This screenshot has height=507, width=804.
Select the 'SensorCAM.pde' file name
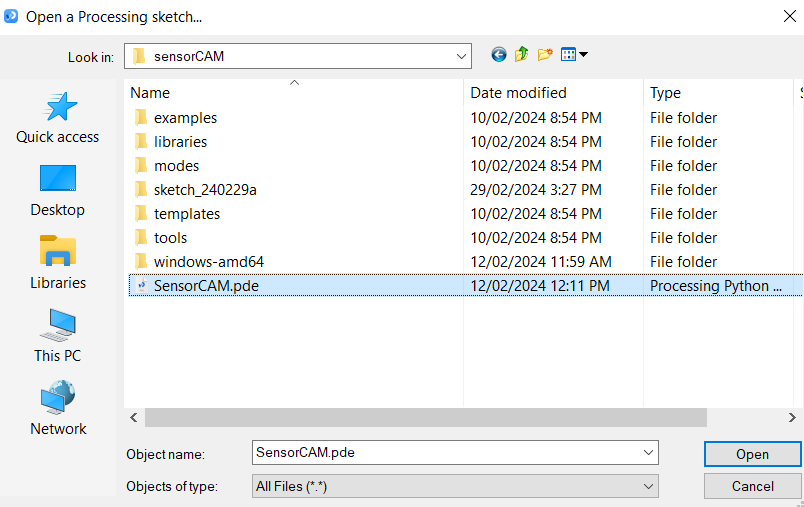(206, 286)
